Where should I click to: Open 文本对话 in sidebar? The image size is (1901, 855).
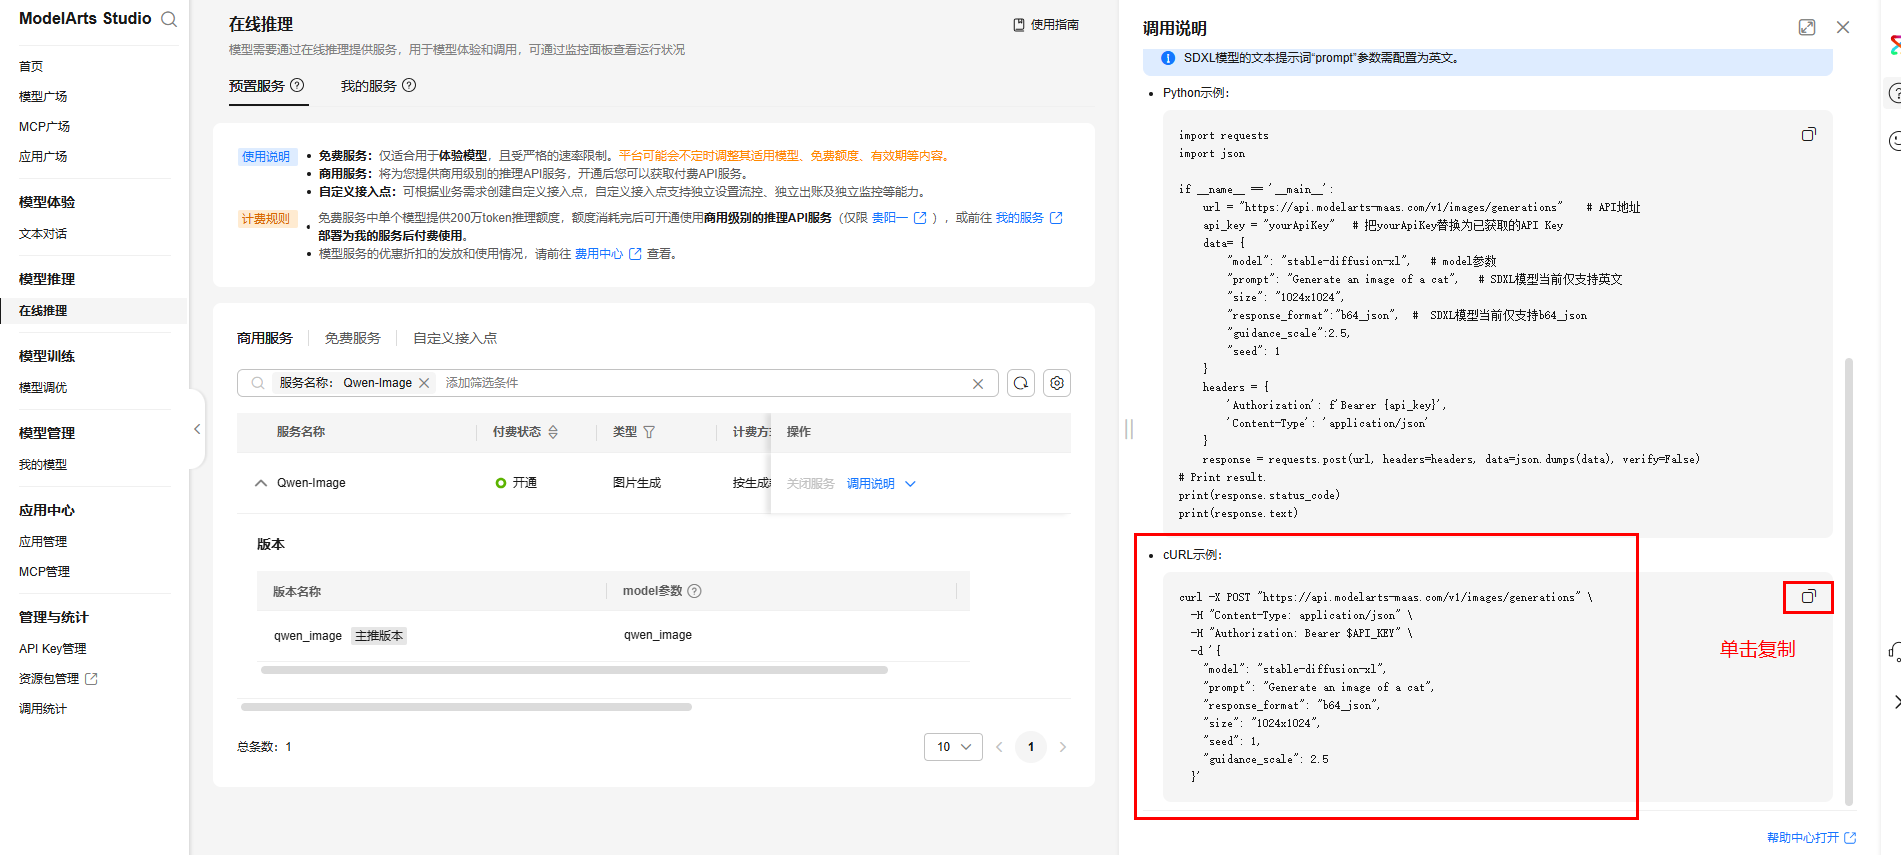(x=43, y=234)
